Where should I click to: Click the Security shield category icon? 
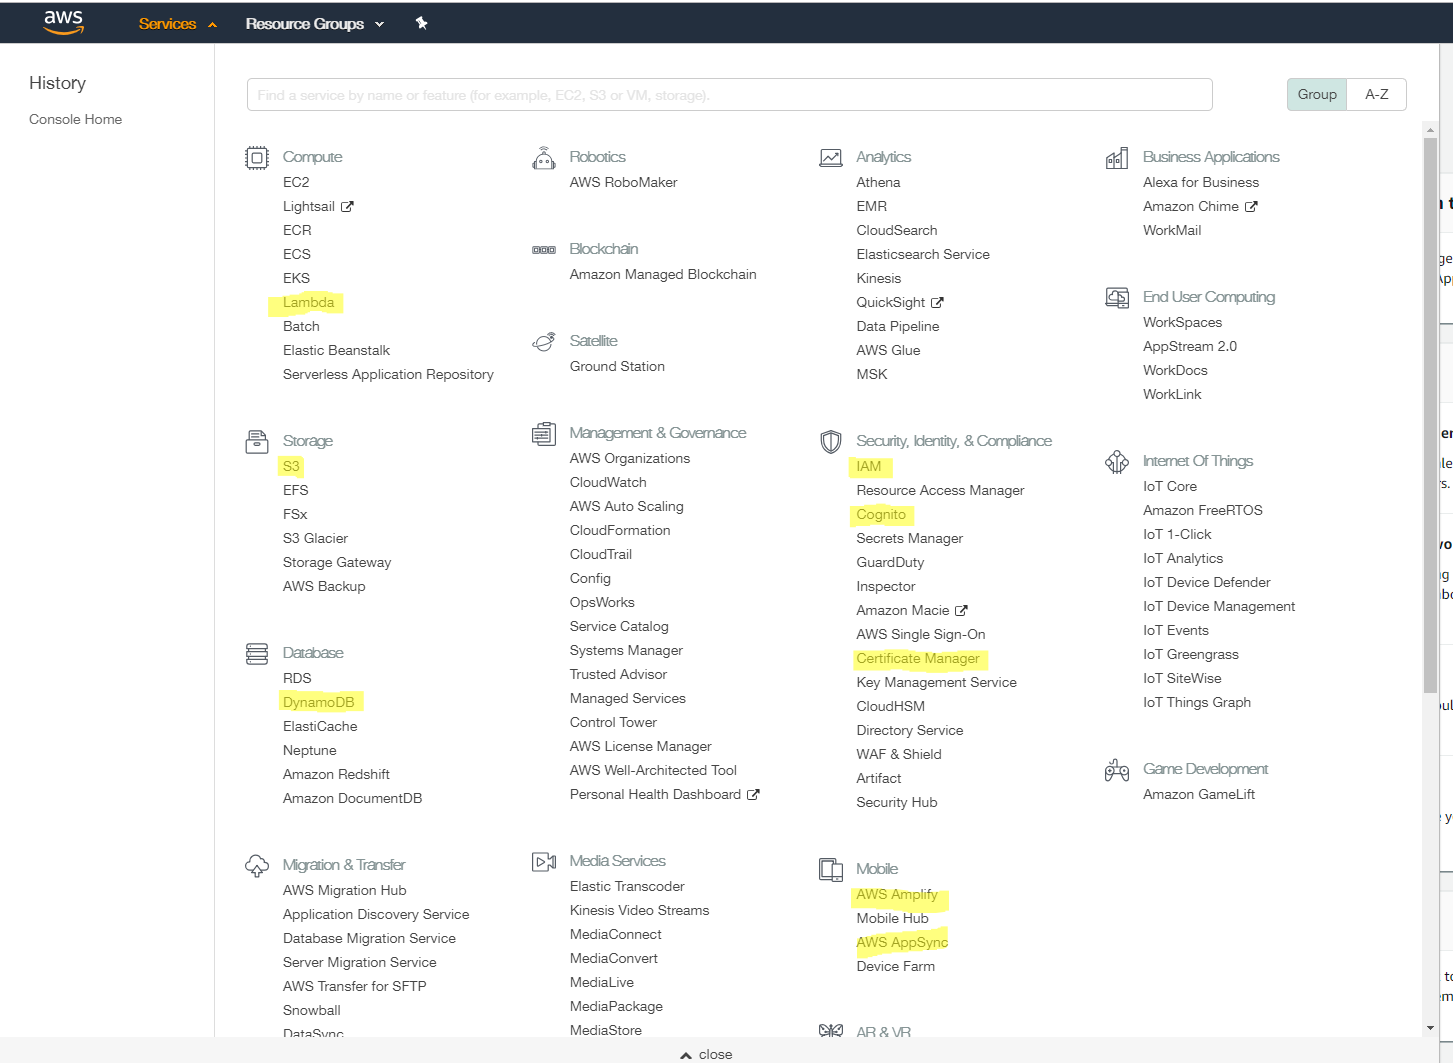pos(831,442)
